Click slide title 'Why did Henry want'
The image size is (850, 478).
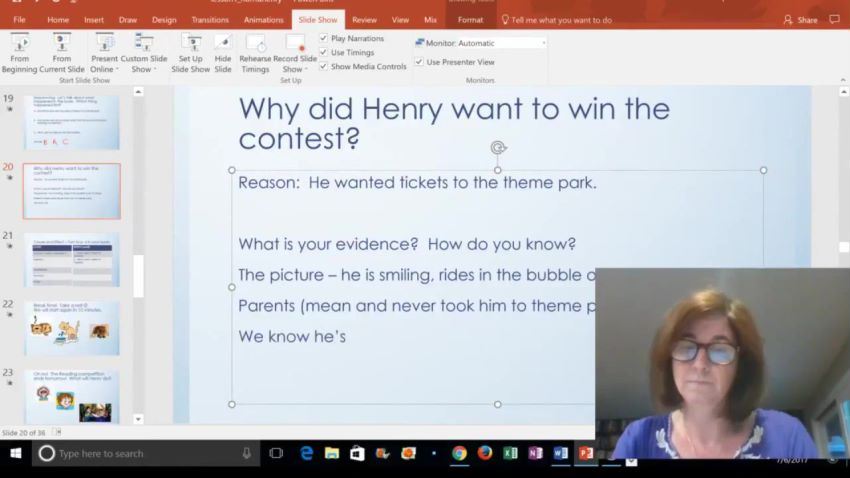pos(454,124)
